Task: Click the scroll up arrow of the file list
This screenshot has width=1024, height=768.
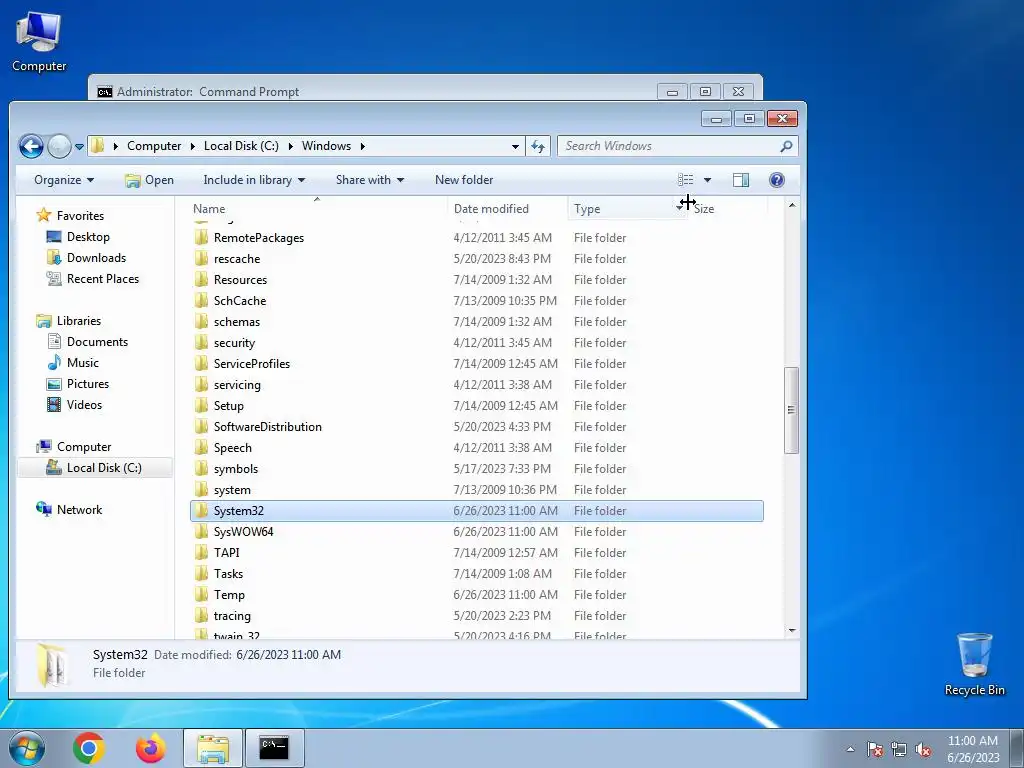Action: (792, 206)
